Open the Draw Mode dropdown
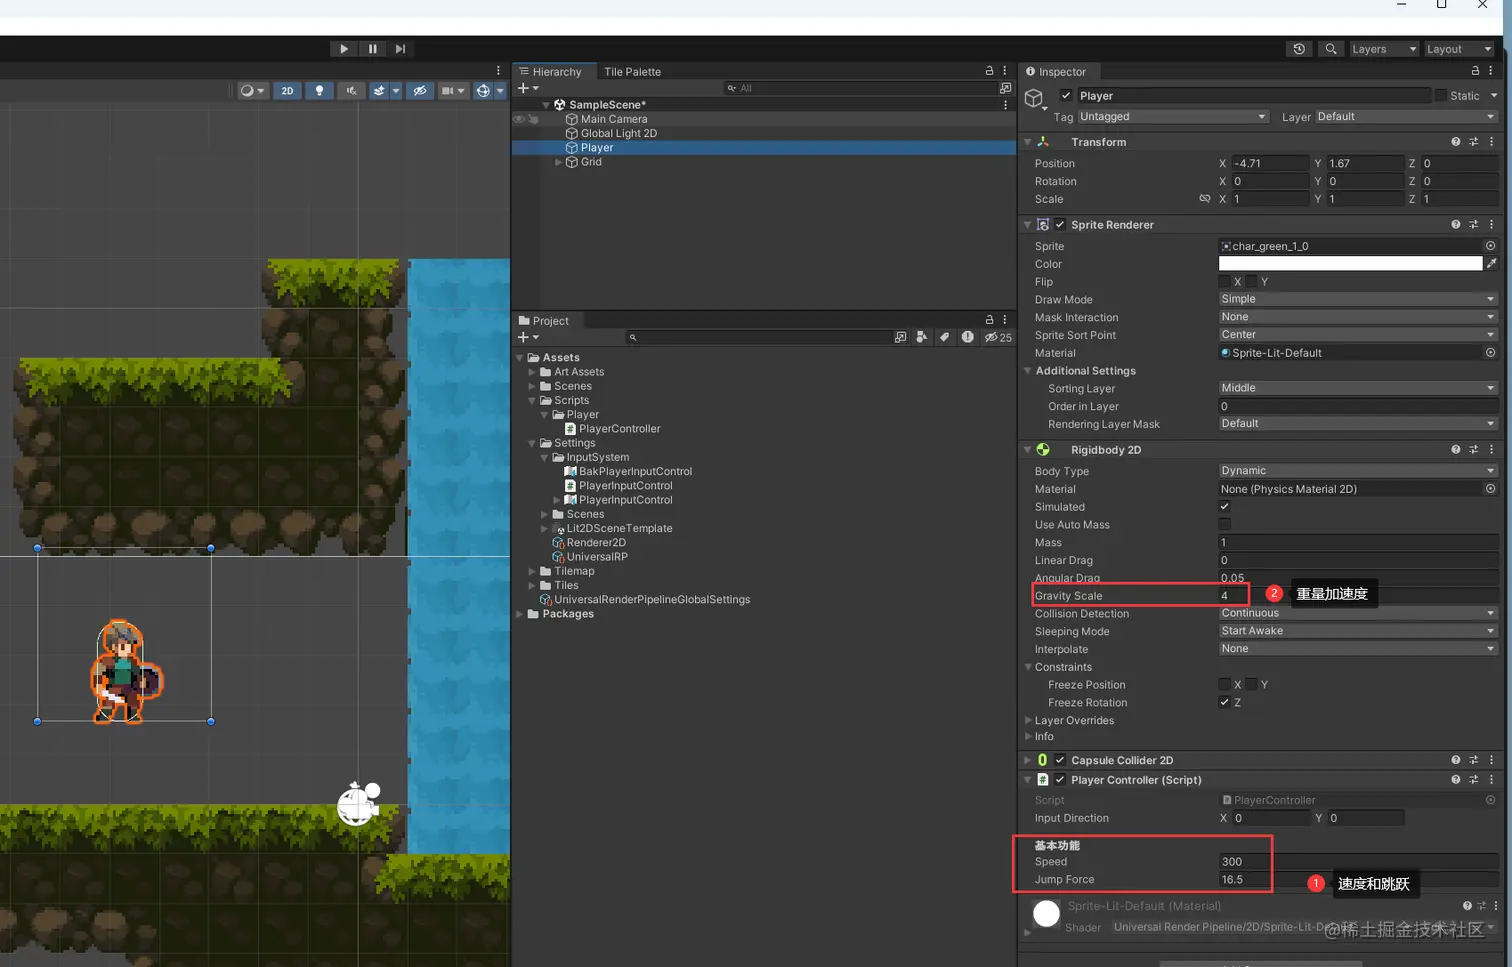The height and width of the screenshot is (967, 1512). (1358, 299)
